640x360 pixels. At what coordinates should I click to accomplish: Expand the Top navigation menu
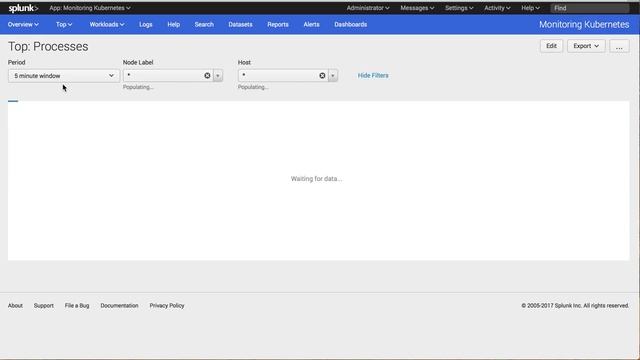click(x=64, y=24)
